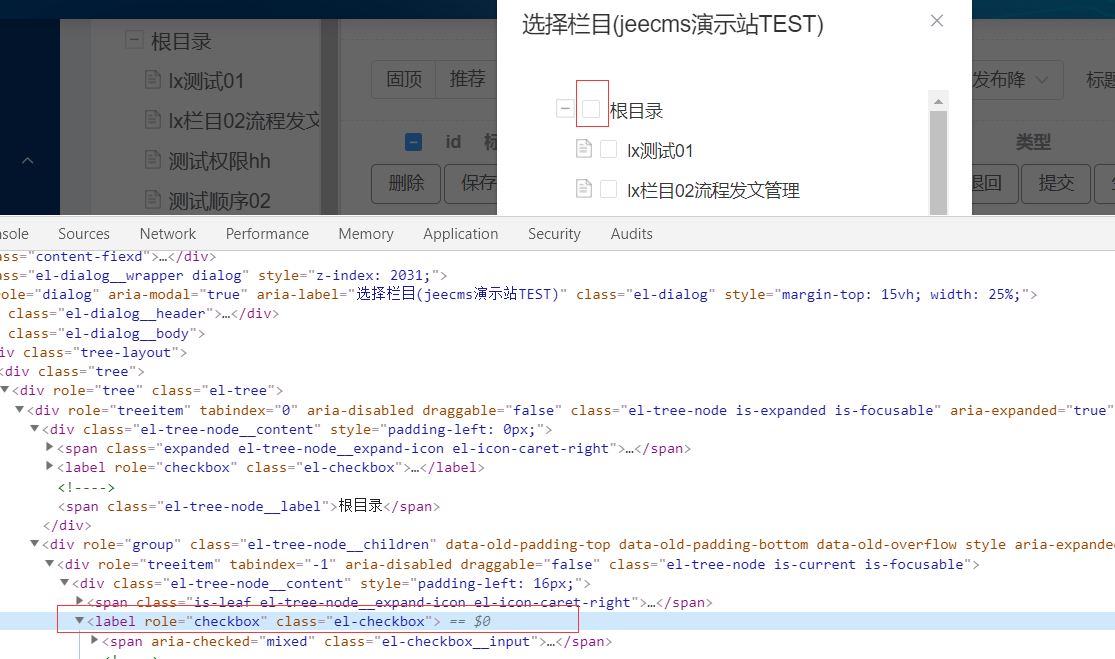This screenshot has width=1115, height=659.
Task: Click the 保存 button
Action: coord(471,183)
